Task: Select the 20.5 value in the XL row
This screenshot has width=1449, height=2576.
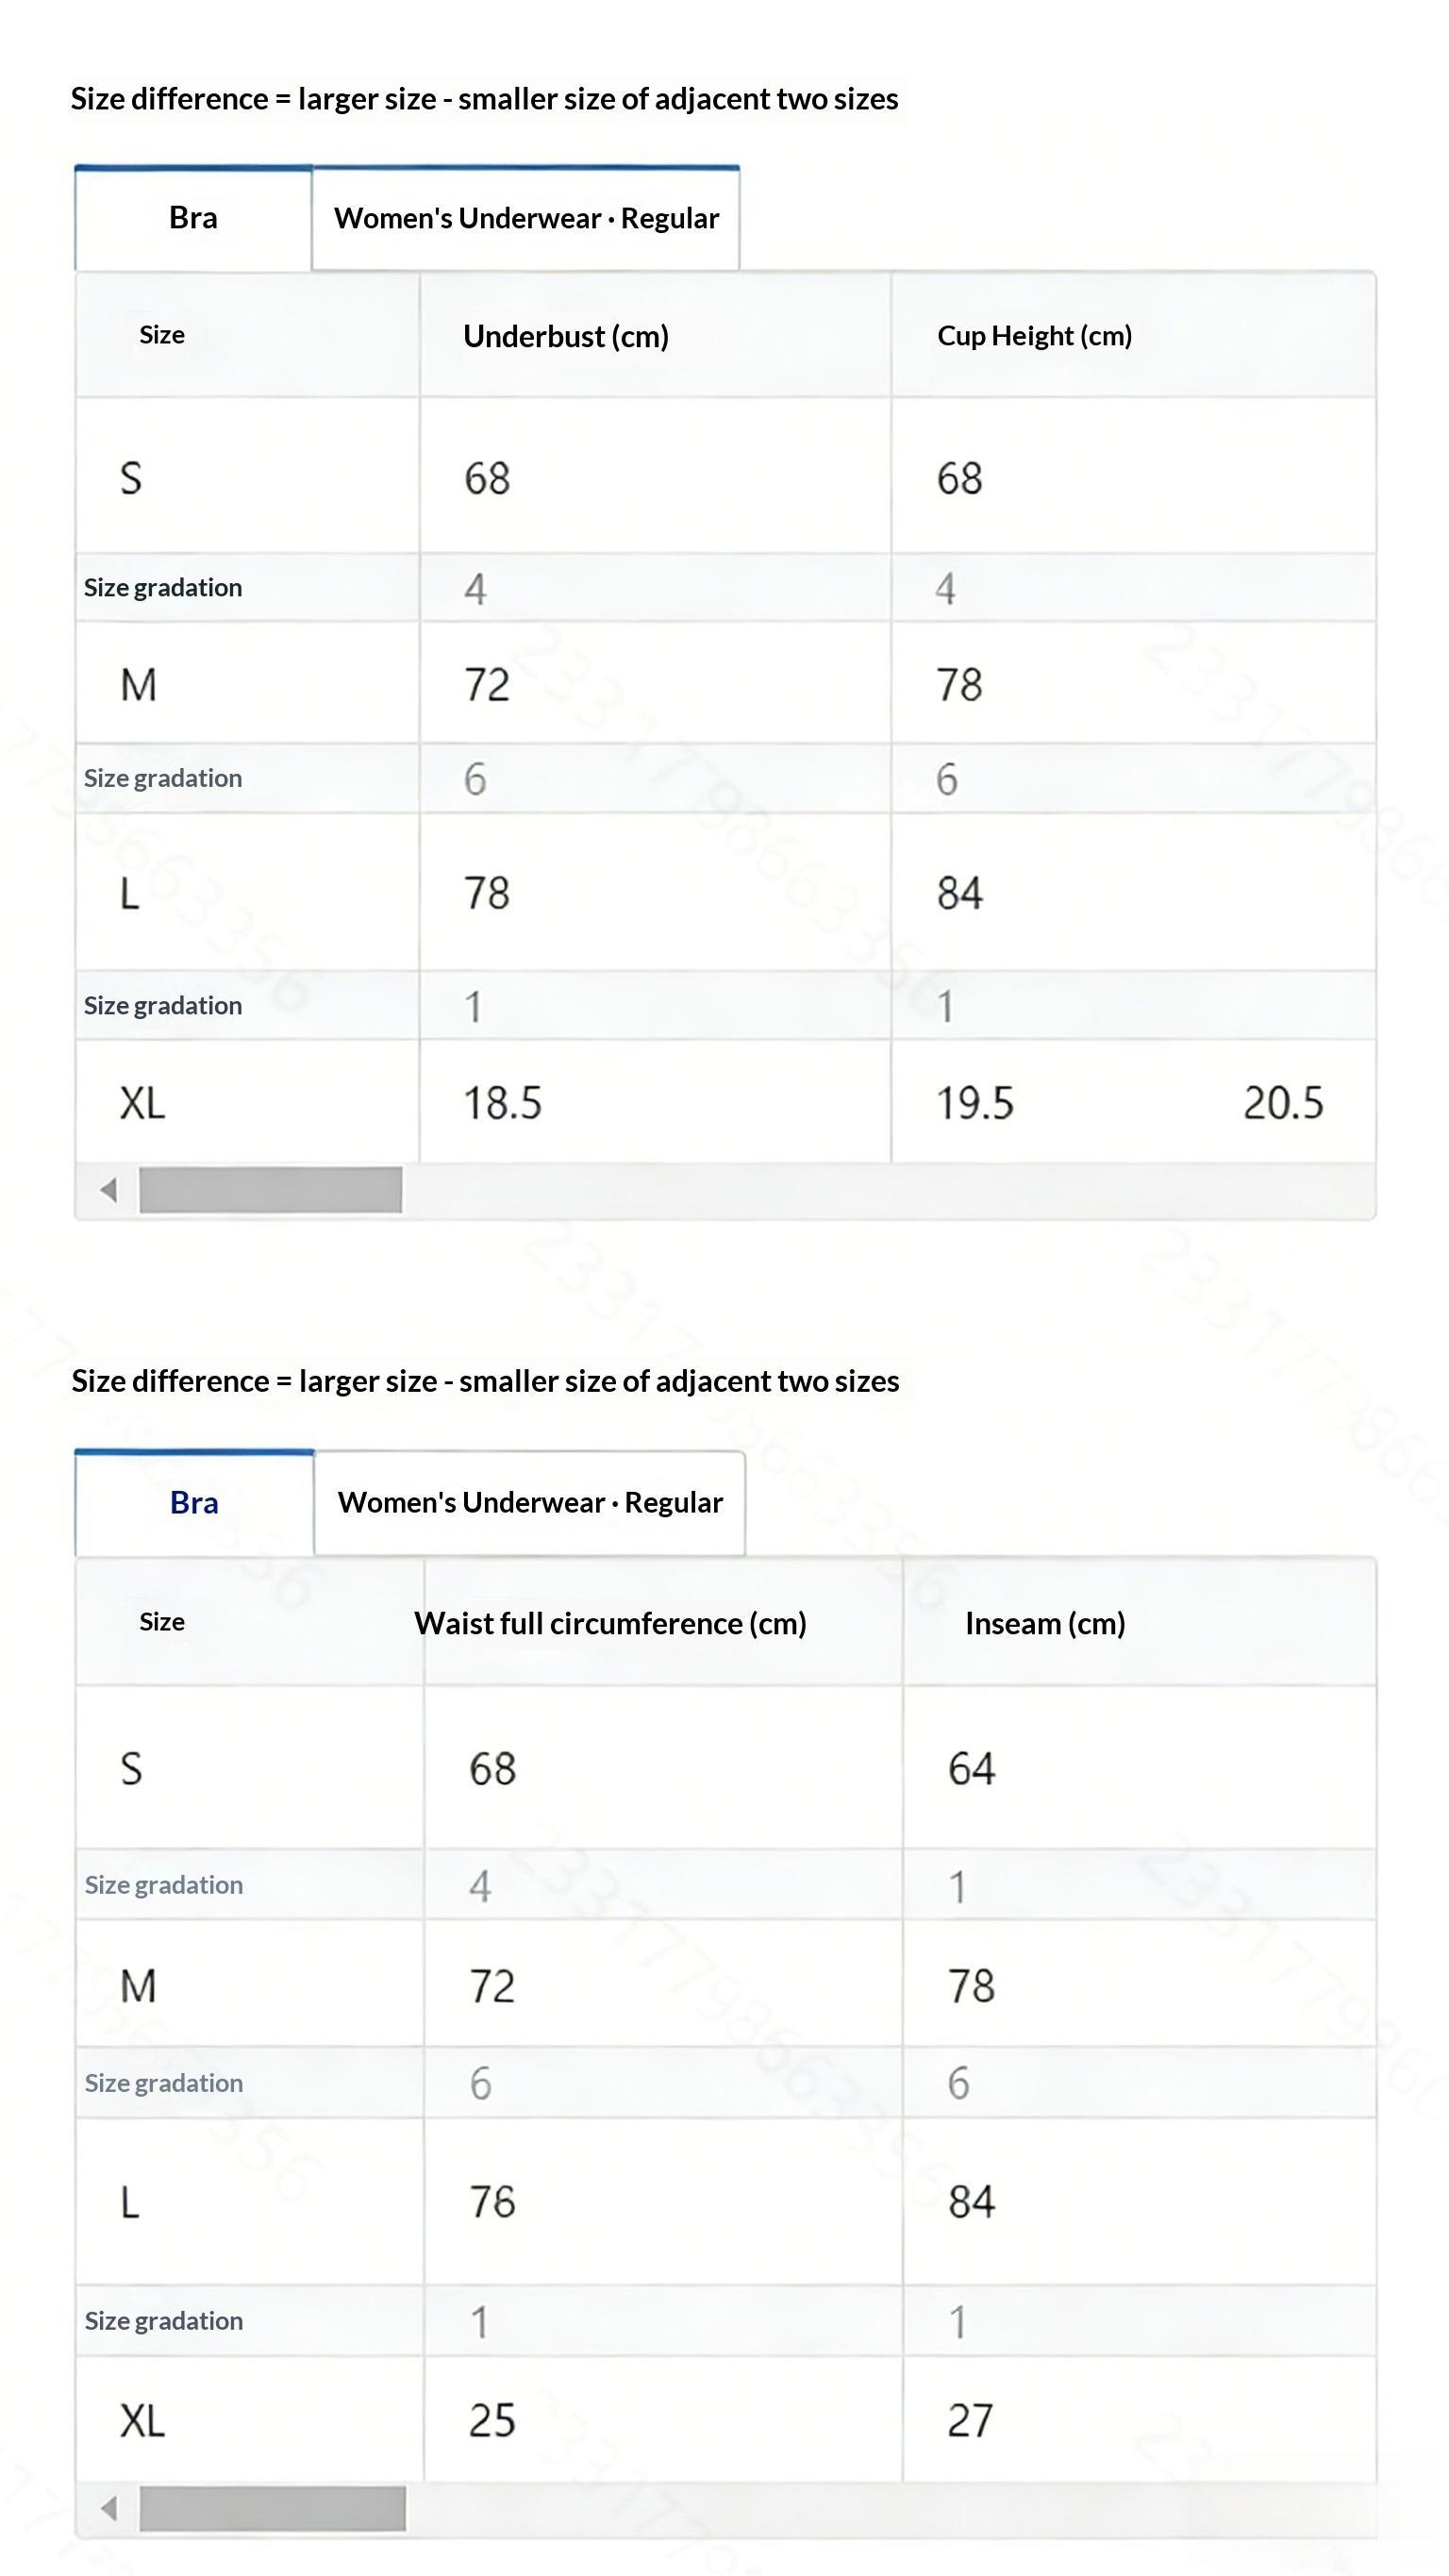Action: pos(1283,1103)
